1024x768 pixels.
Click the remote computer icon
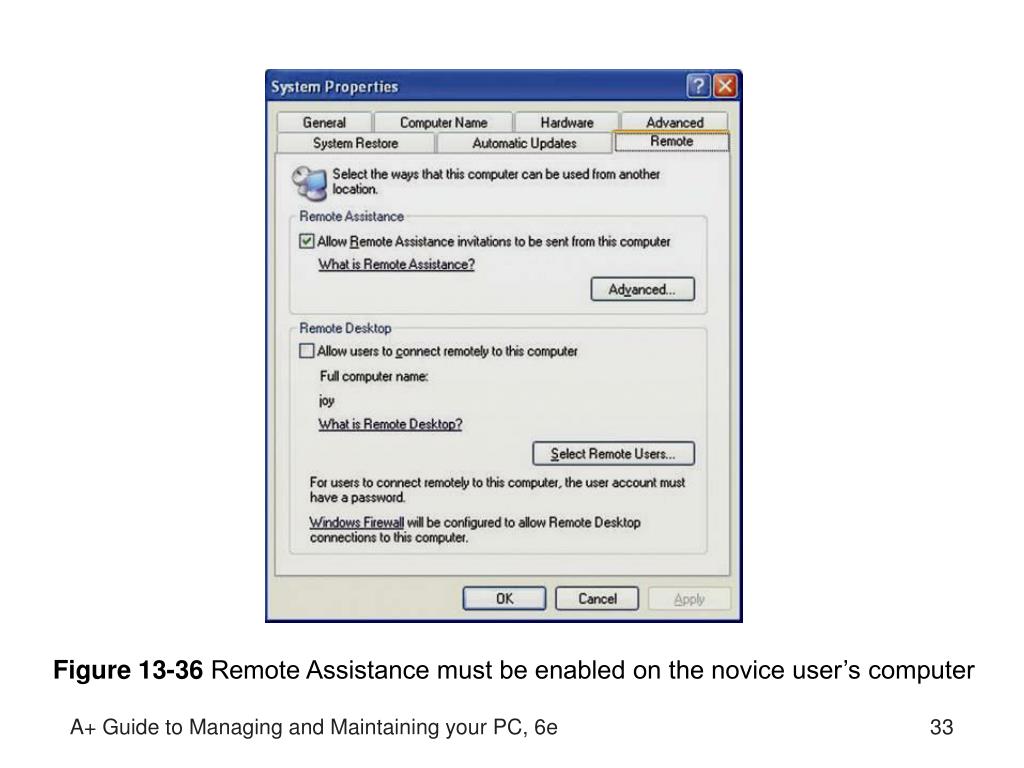point(309,182)
